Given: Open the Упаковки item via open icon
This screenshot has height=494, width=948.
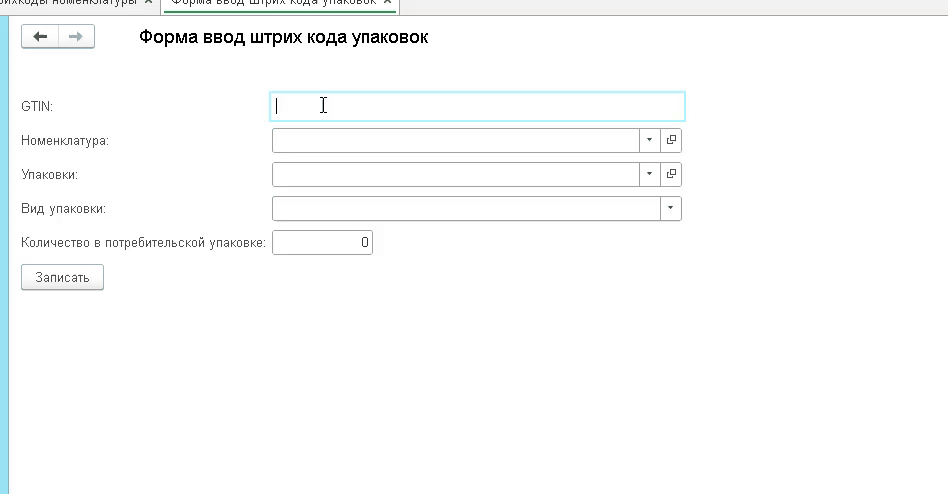Looking at the screenshot, I should (x=671, y=174).
